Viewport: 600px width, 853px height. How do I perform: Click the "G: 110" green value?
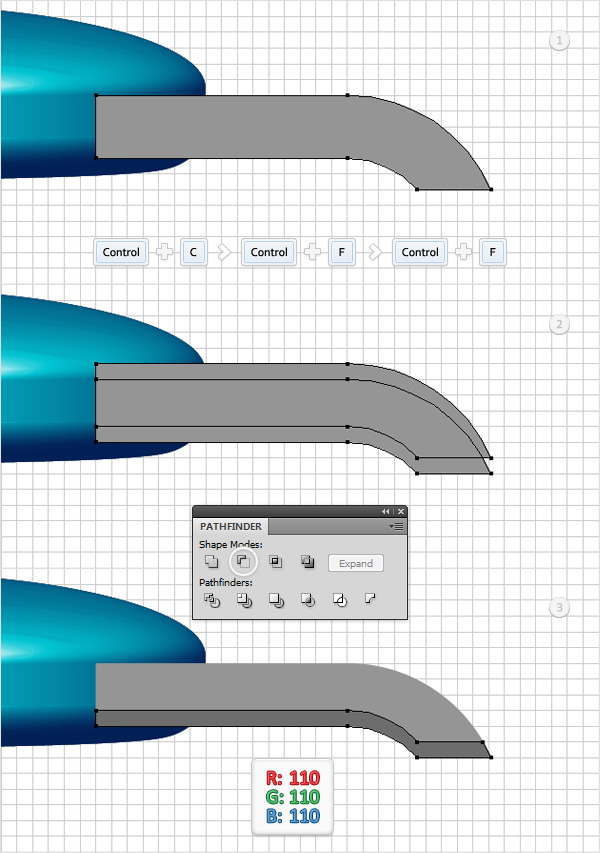coord(293,797)
